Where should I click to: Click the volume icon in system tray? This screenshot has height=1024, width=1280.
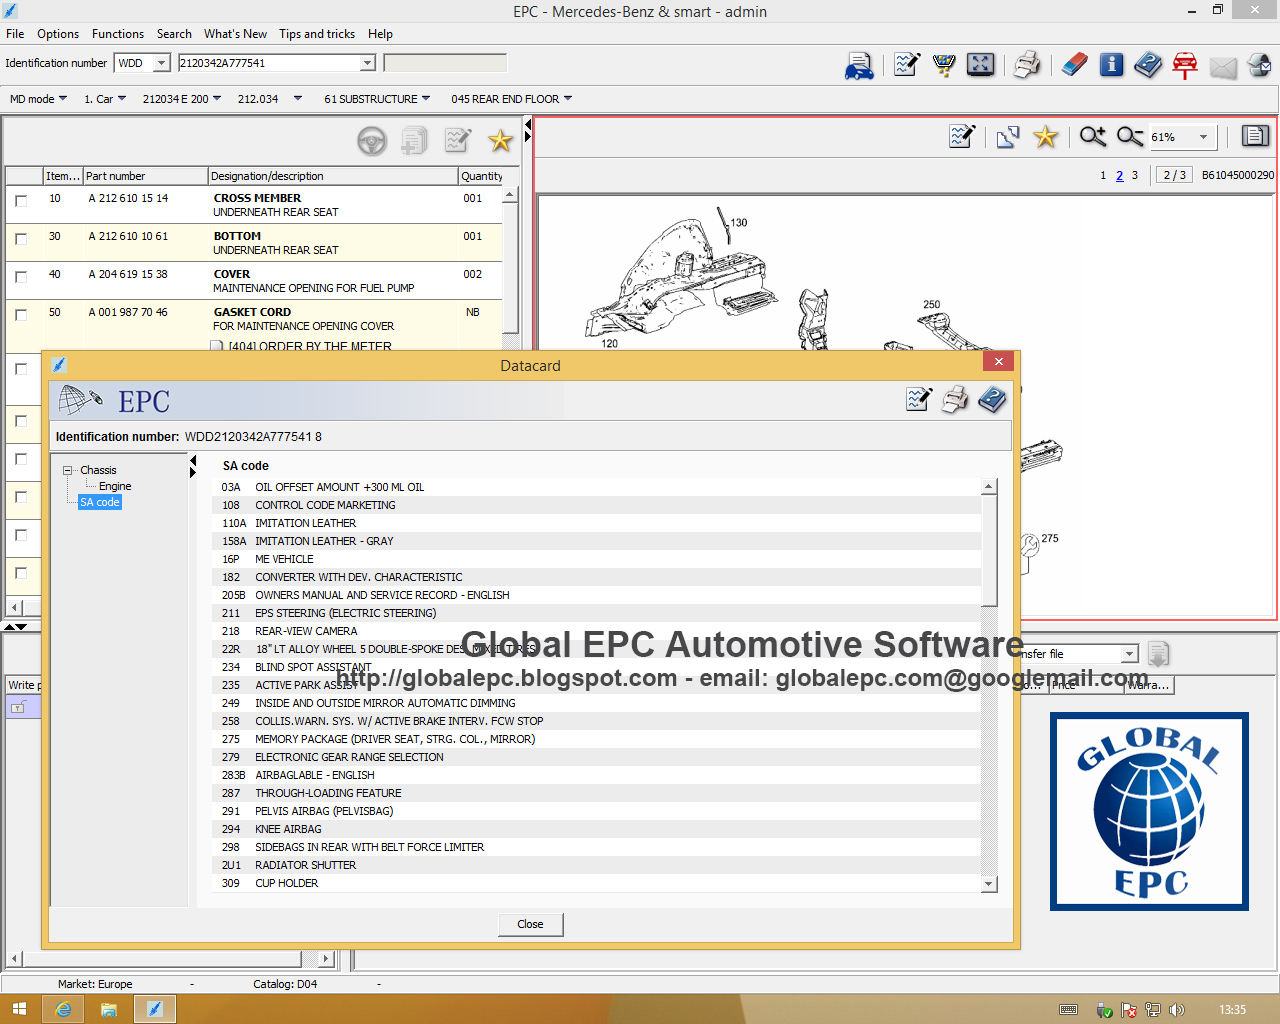[x=1177, y=1010]
